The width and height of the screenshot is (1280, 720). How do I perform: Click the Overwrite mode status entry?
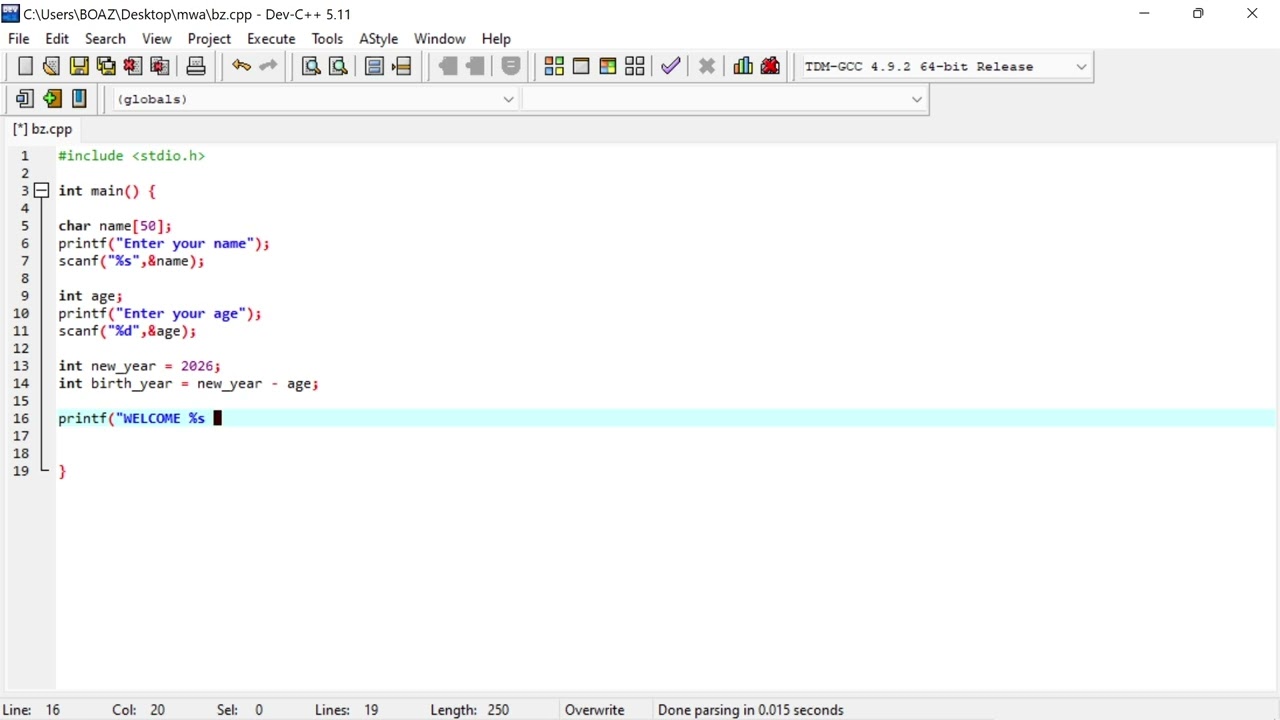pyautogui.click(x=594, y=710)
